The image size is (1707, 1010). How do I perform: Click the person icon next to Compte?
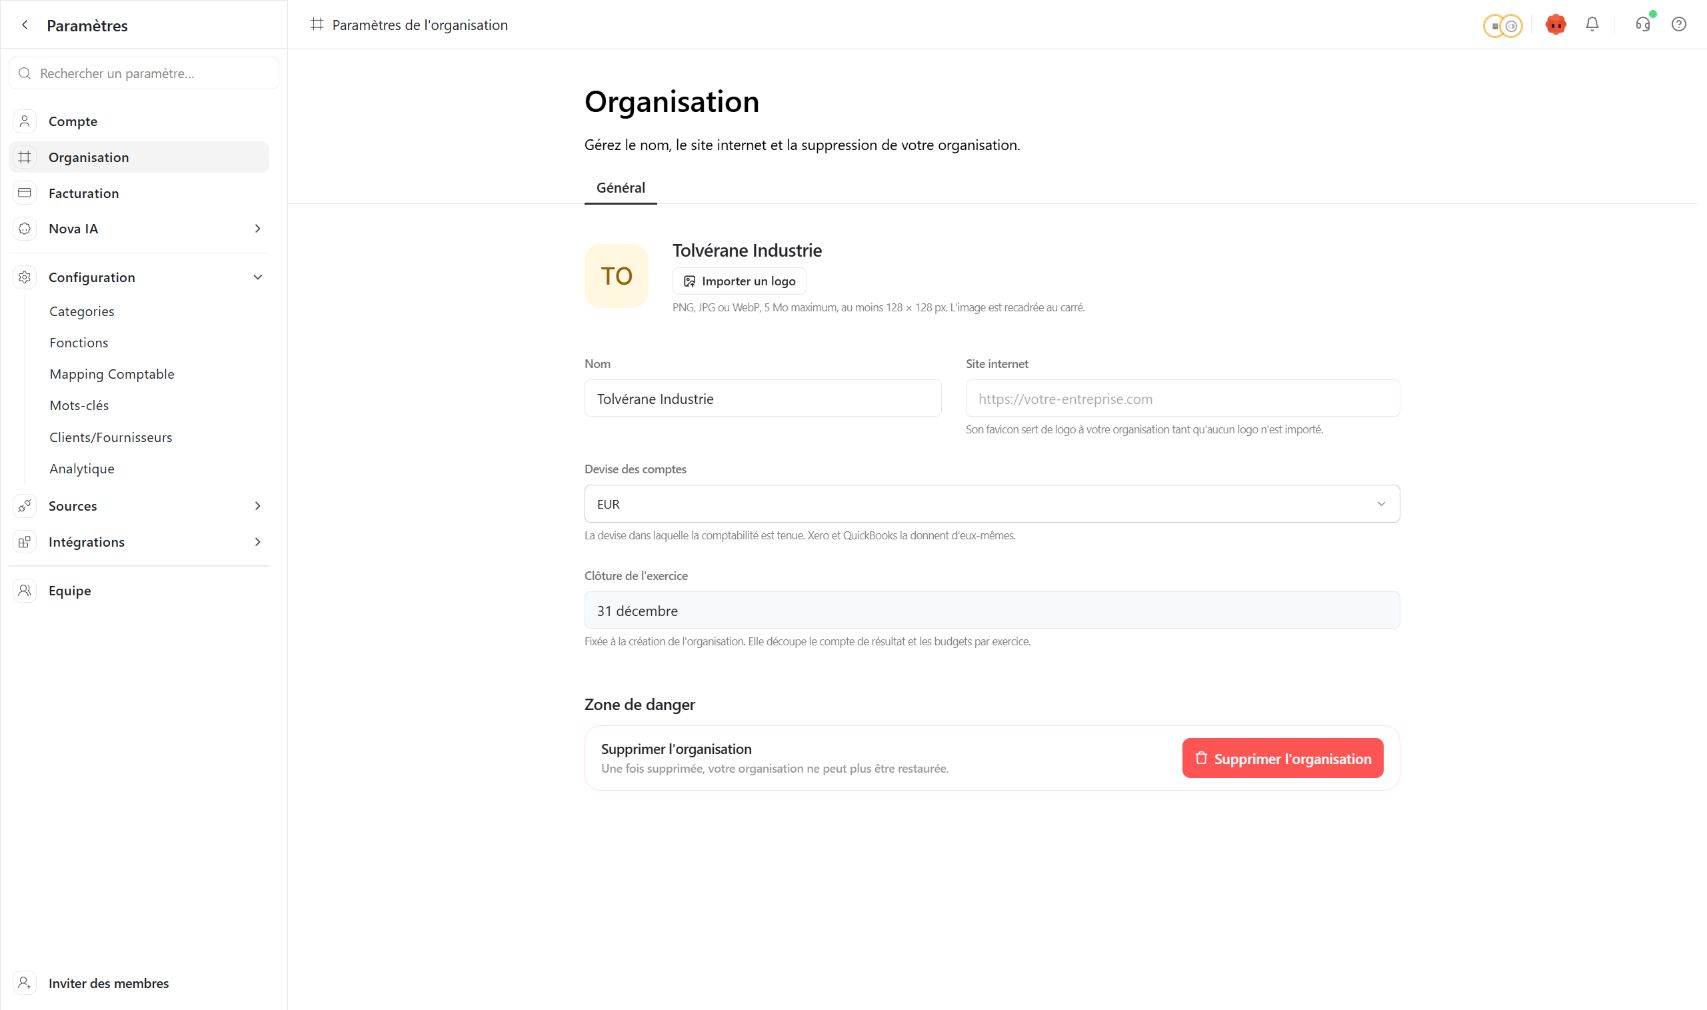[25, 121]
